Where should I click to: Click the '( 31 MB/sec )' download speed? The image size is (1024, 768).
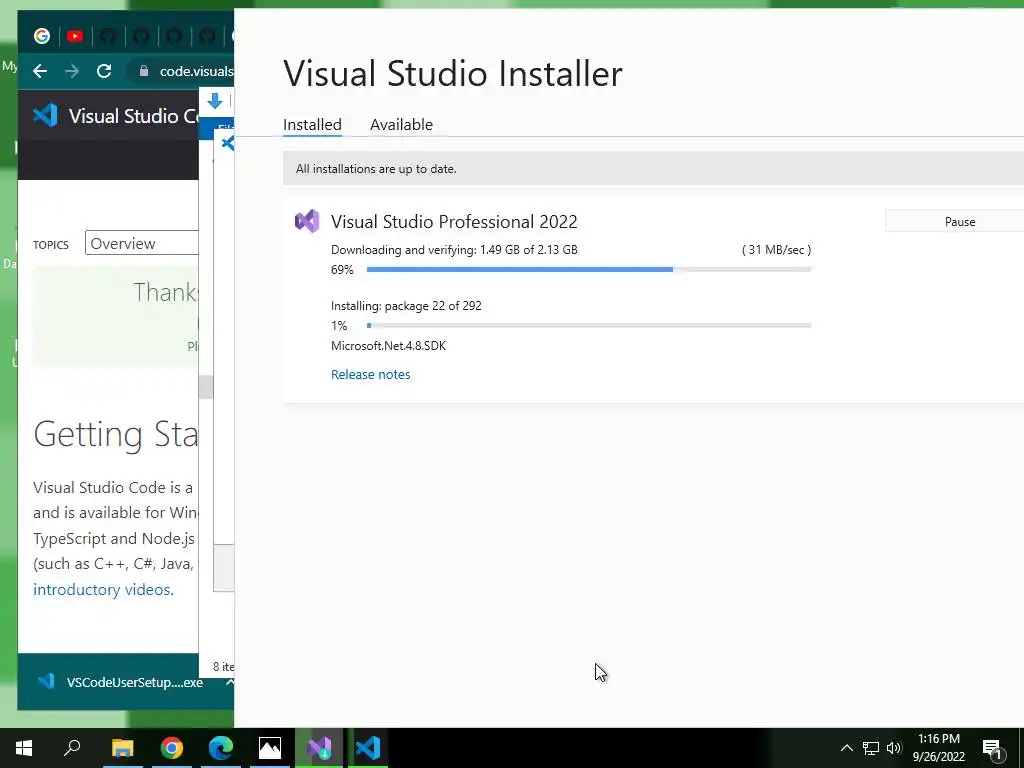[776, 249]
